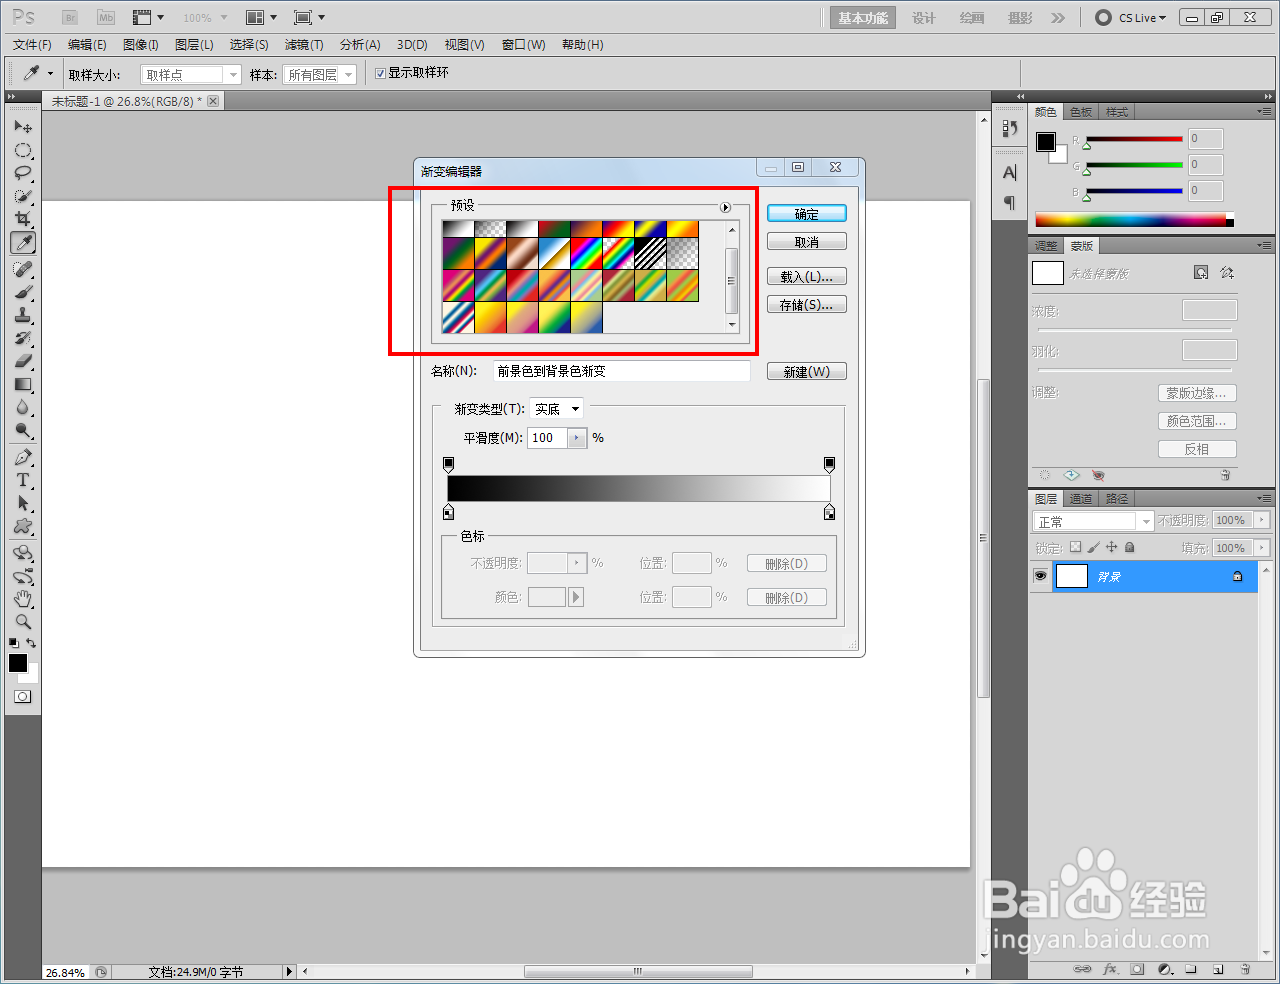This screenshot has height=984, width=1280.
Task: Open gradient presets flyout menu arrow
Action: tap(725, 207)
